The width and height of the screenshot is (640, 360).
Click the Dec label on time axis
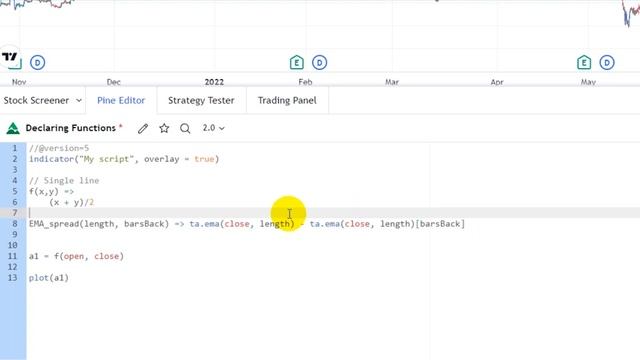pos(113,82)
